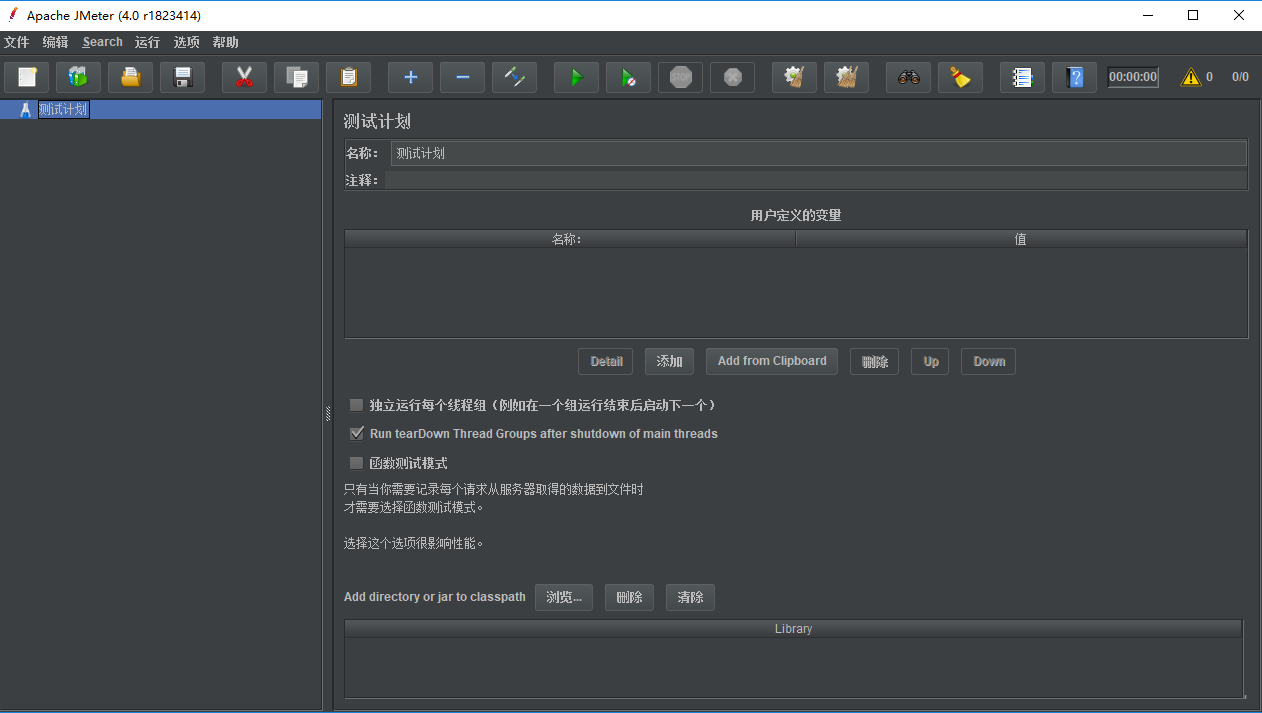Open the Templates toolbar icon

pyautogui.click(x=79, y=77)
